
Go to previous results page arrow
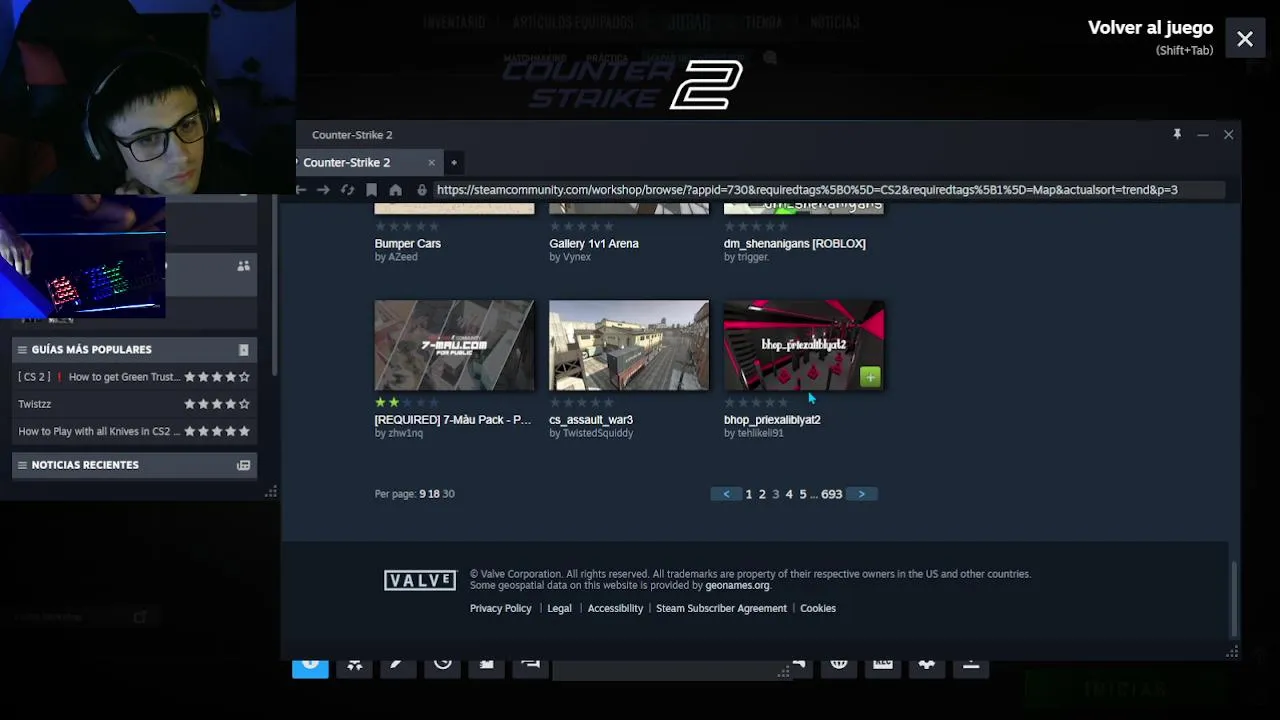(726, 494)
